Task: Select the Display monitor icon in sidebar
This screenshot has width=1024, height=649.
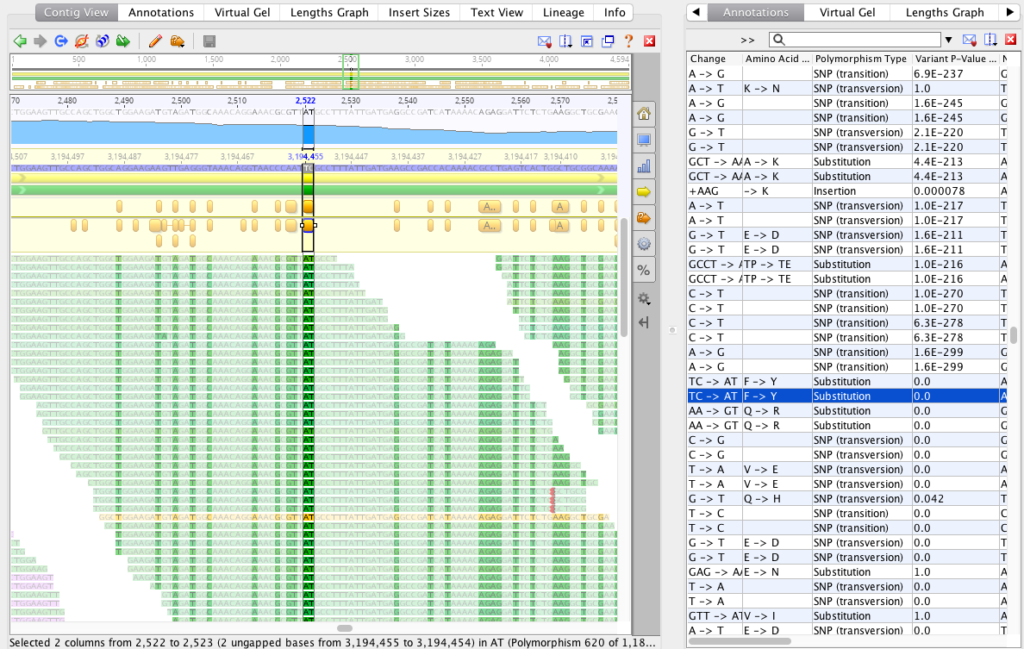Action: (x=644, y=140)
